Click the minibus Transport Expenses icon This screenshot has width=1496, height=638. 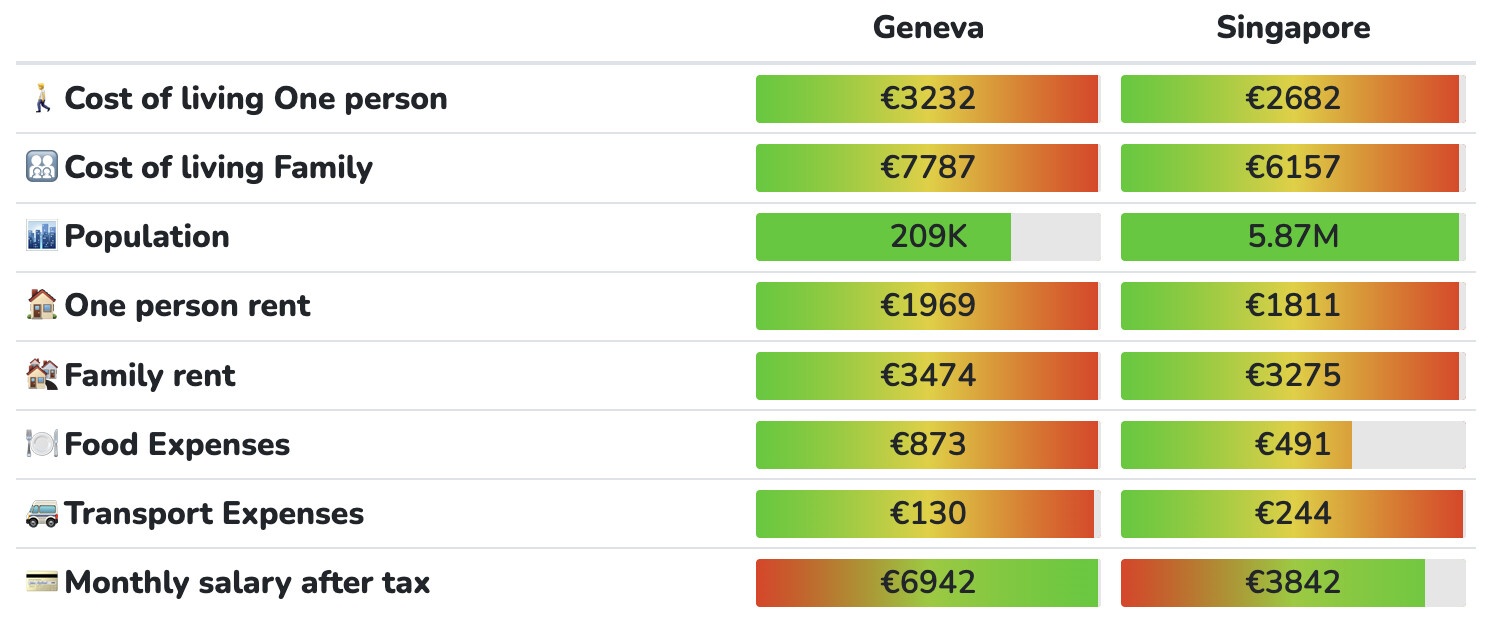pos(42,513)
